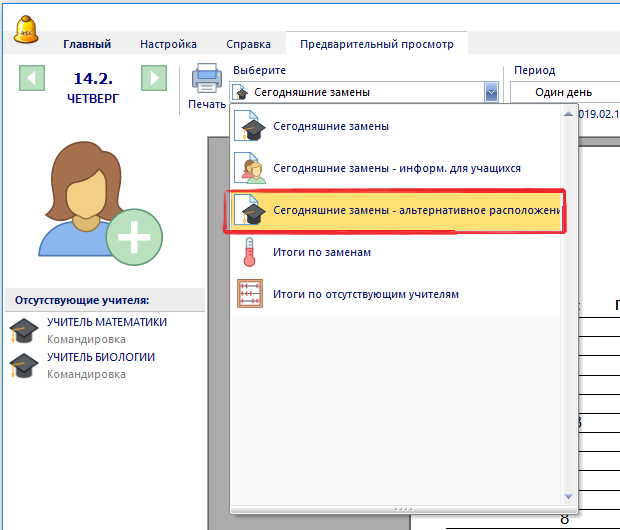620x530 pixels.
Task: Select 'Сегодняшние замены' list option
Action: (330, 127)
